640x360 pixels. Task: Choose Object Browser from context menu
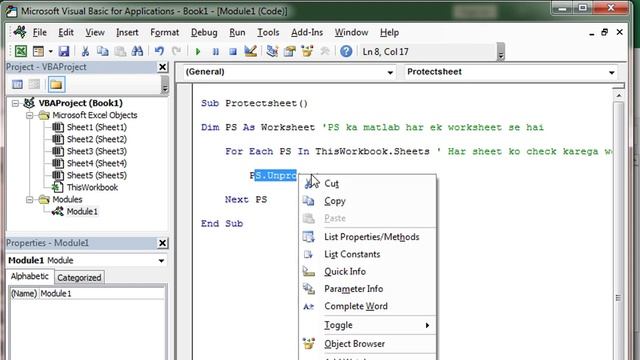click(x=367, y=344)
